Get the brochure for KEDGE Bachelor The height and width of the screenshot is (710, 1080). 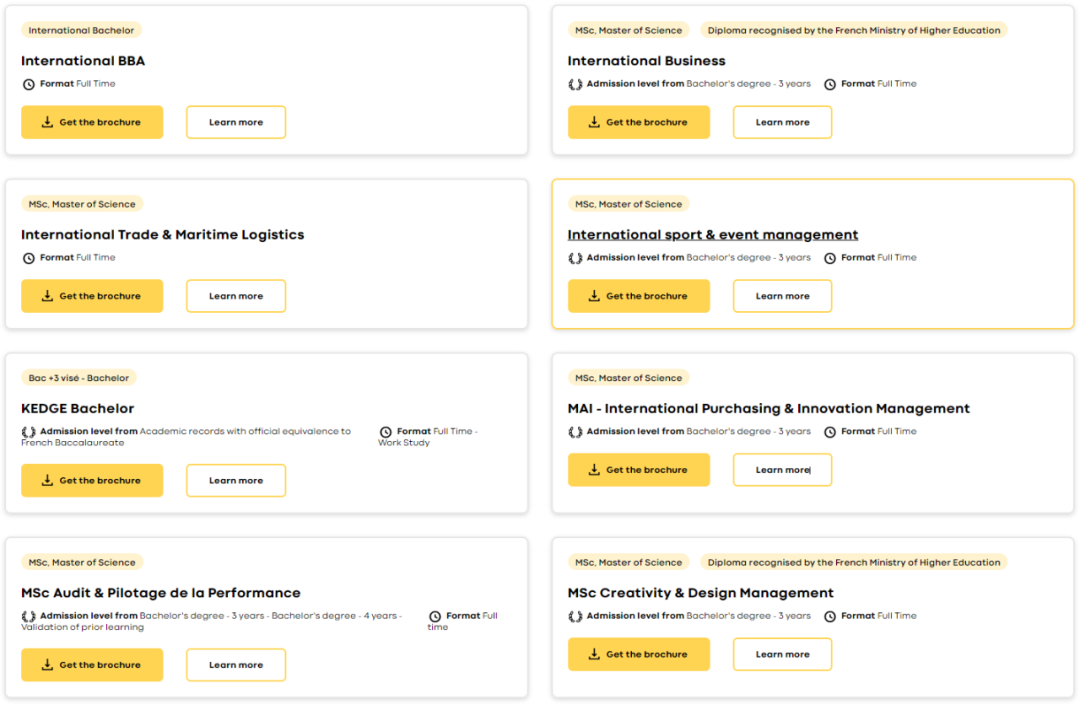(x=92, y=480)
